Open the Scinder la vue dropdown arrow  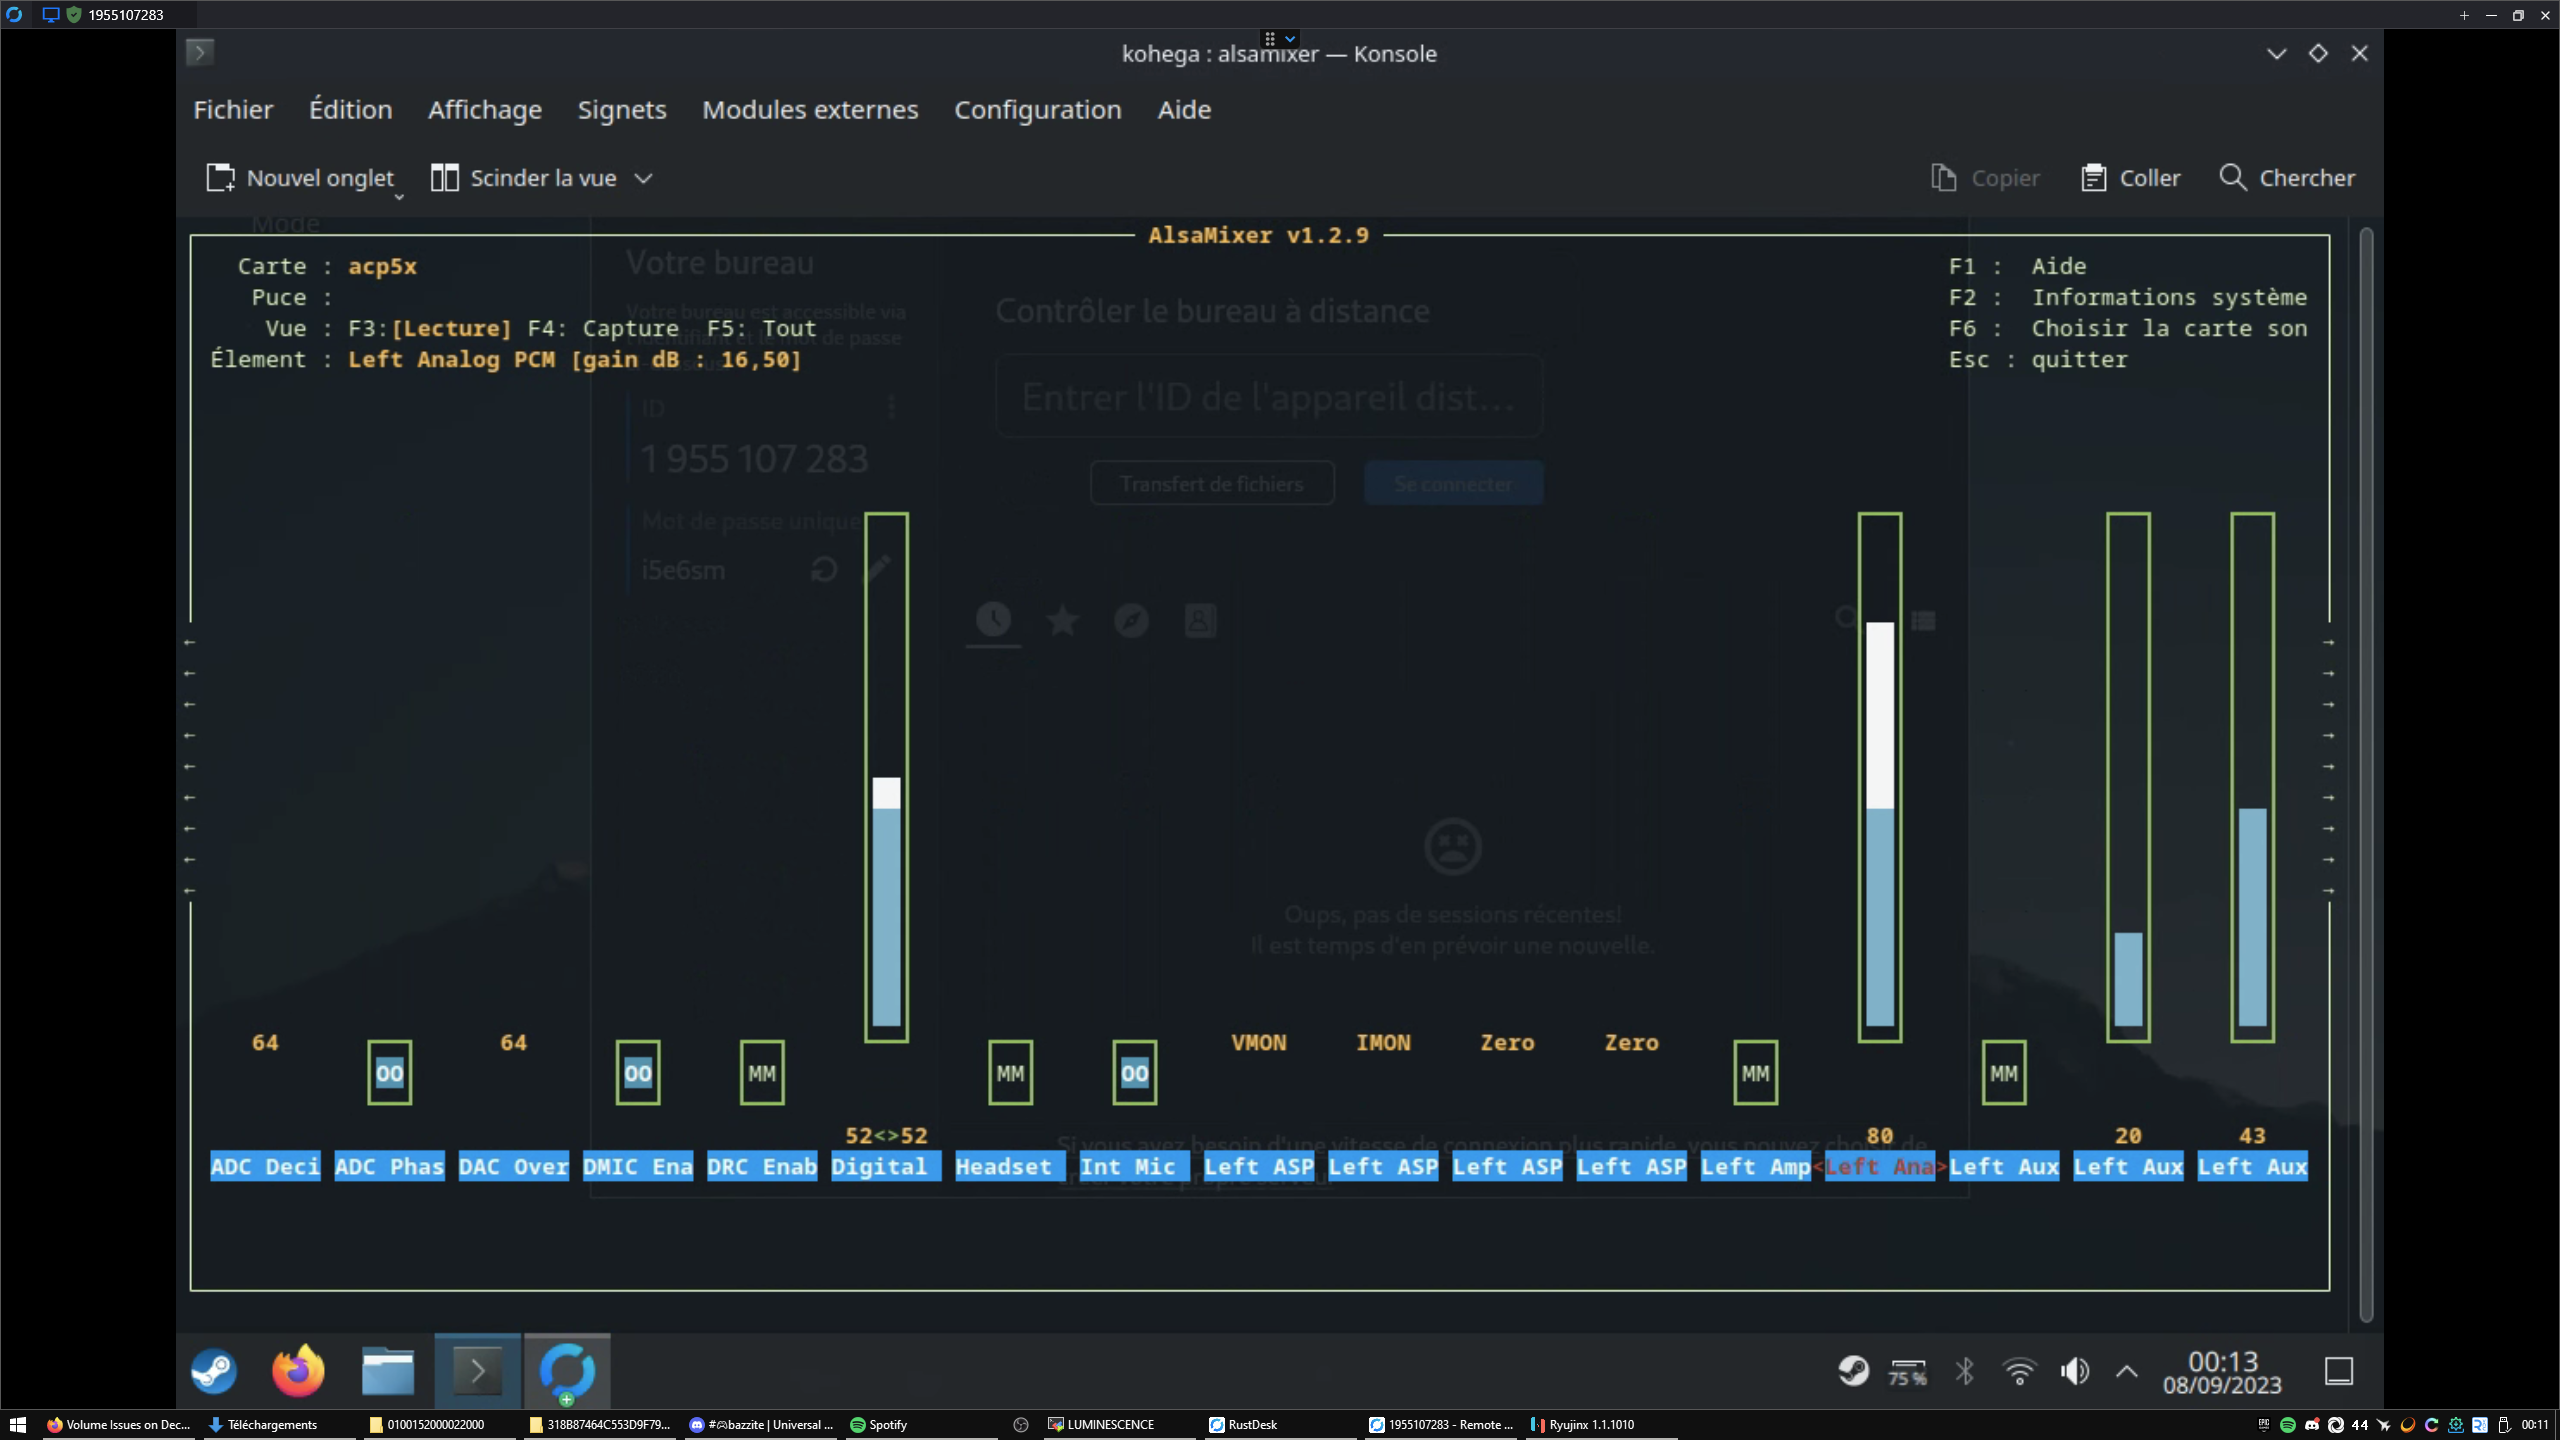click(x=643, y=177)
